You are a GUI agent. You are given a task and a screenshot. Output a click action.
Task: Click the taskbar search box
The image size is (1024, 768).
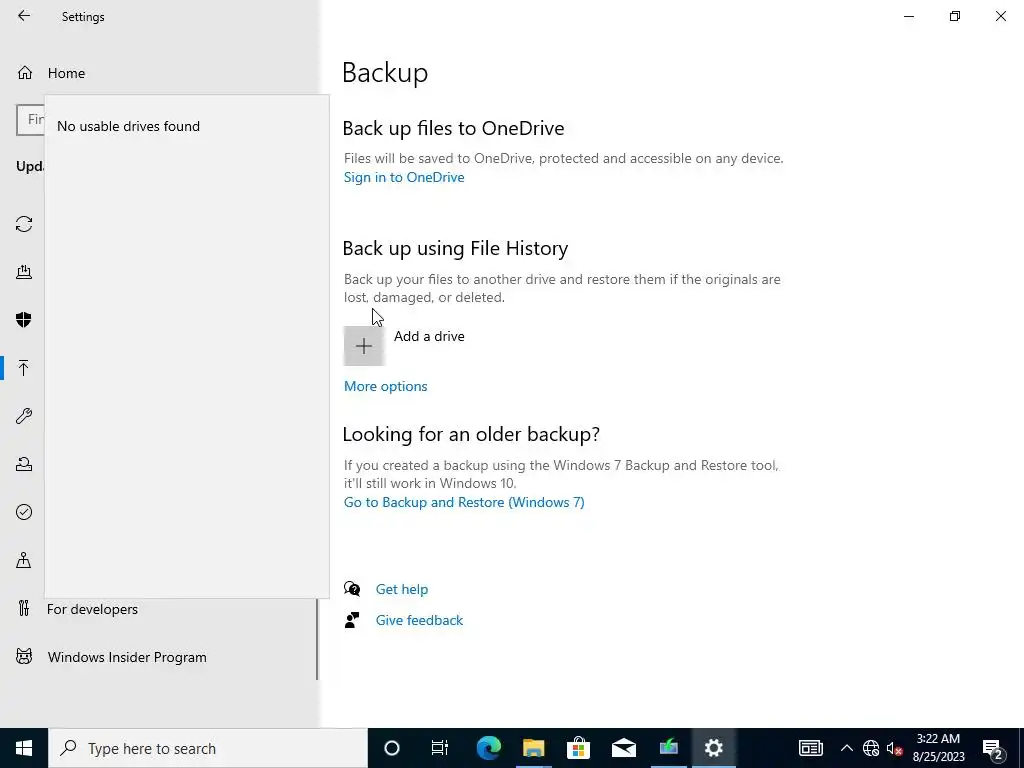[208, 748]
